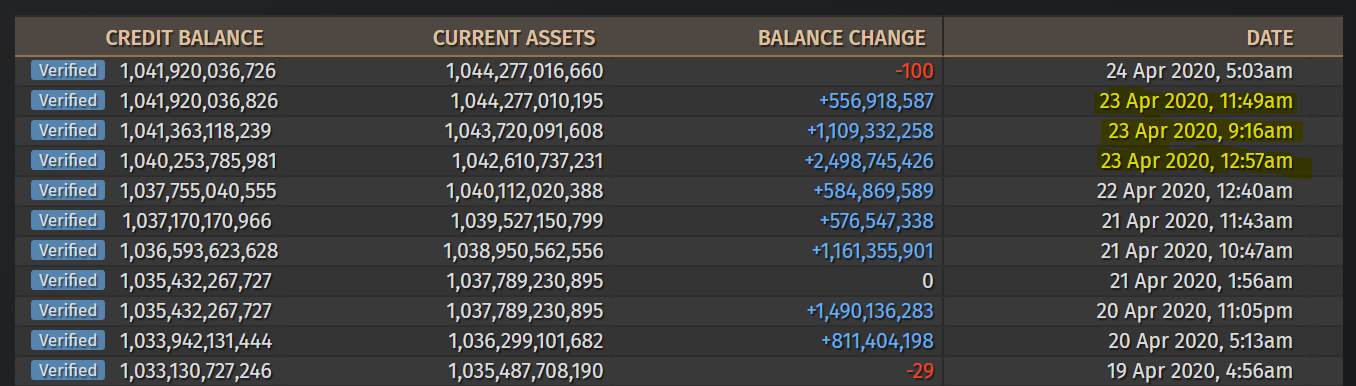Select highlighted date 23 Apr 2020, 11:49am
This screenshot has height=386, width=1356.
point(1196,101)
